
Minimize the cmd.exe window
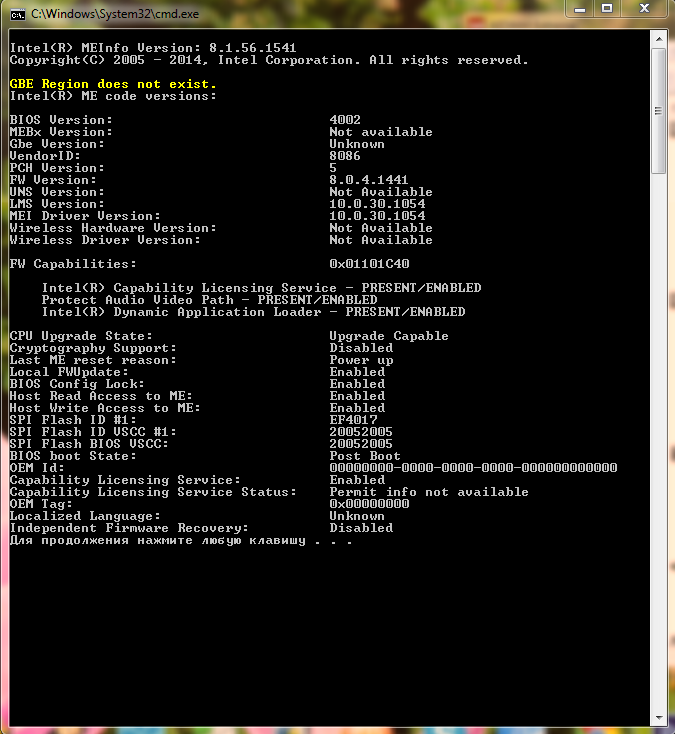580,9
